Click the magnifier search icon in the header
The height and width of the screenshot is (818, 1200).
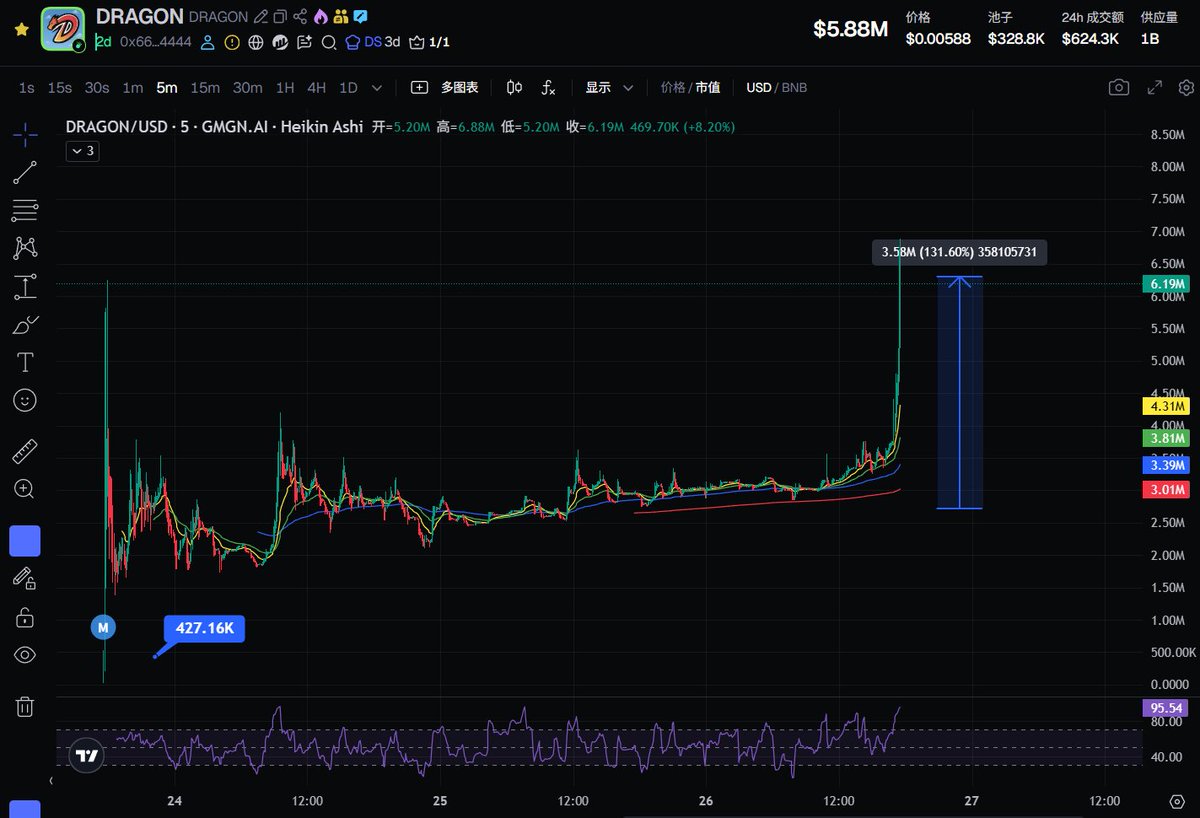[328, 42]
